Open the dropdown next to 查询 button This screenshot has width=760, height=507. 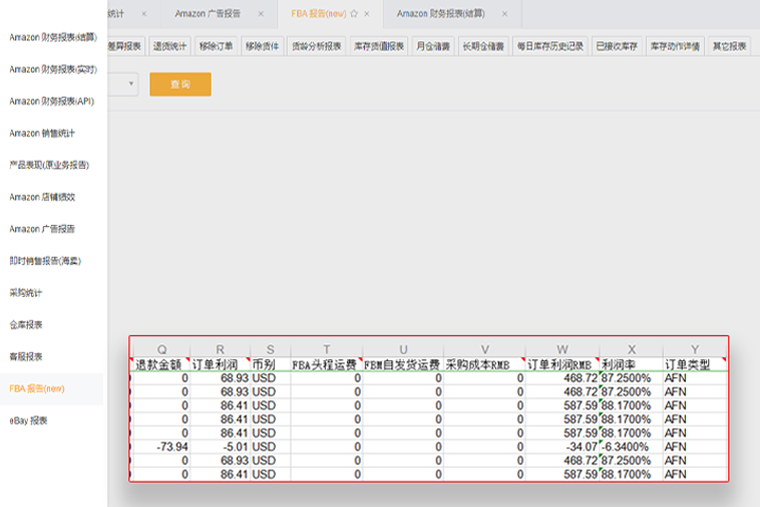click(131, 85)
